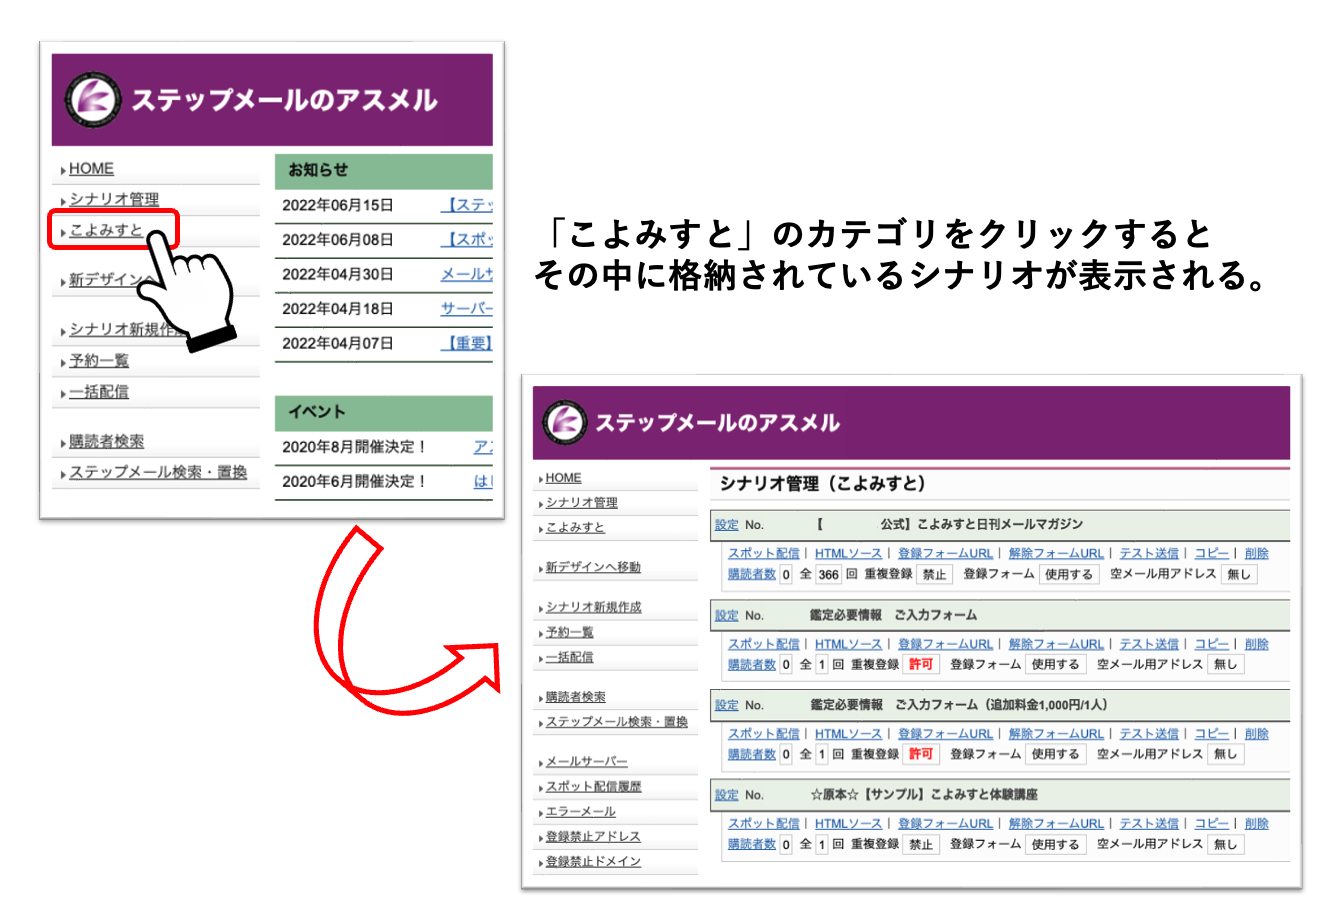Open HTMLソース for こよみすと体験講座
The image size is (1326, 914).
(x=849, y=824)
